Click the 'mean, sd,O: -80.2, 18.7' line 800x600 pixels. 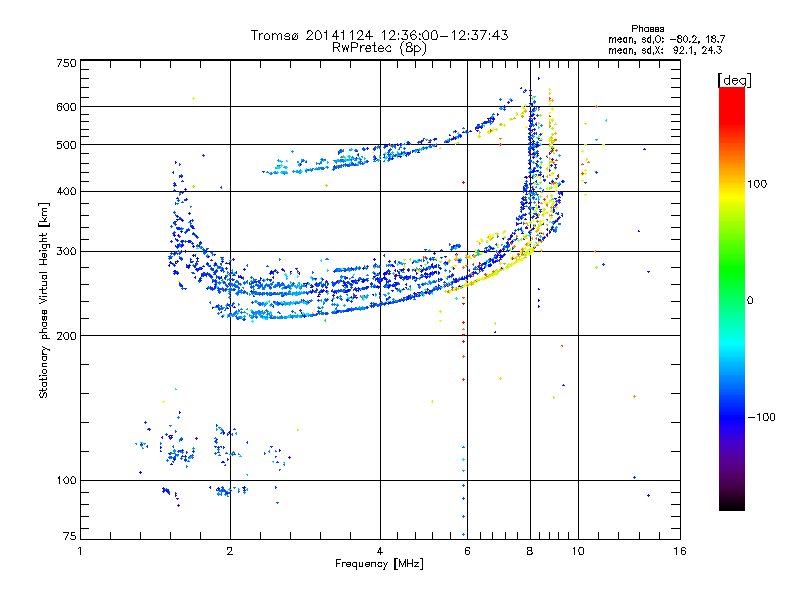pyautogui.click(x=666, y=39)
